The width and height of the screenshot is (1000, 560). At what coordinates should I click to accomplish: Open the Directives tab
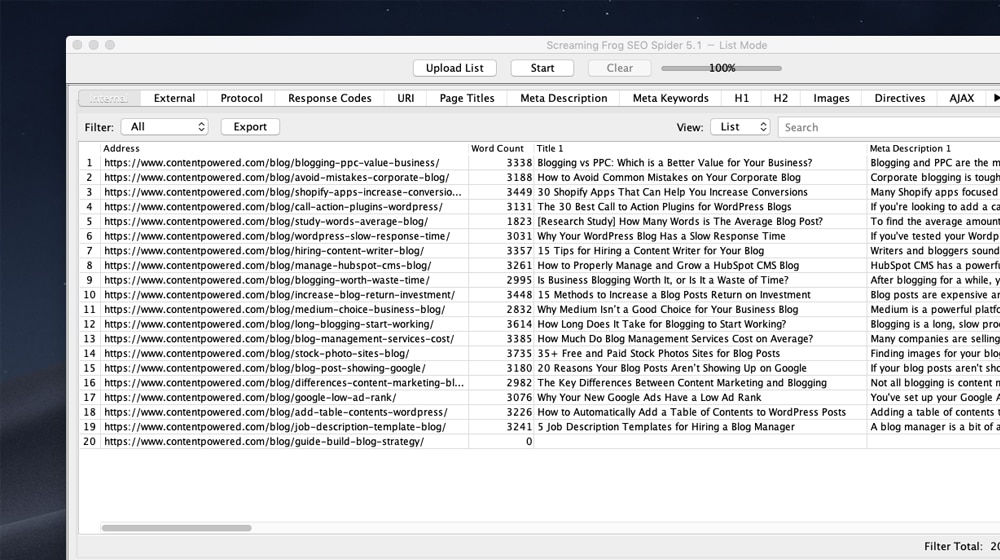pos(899,98)
